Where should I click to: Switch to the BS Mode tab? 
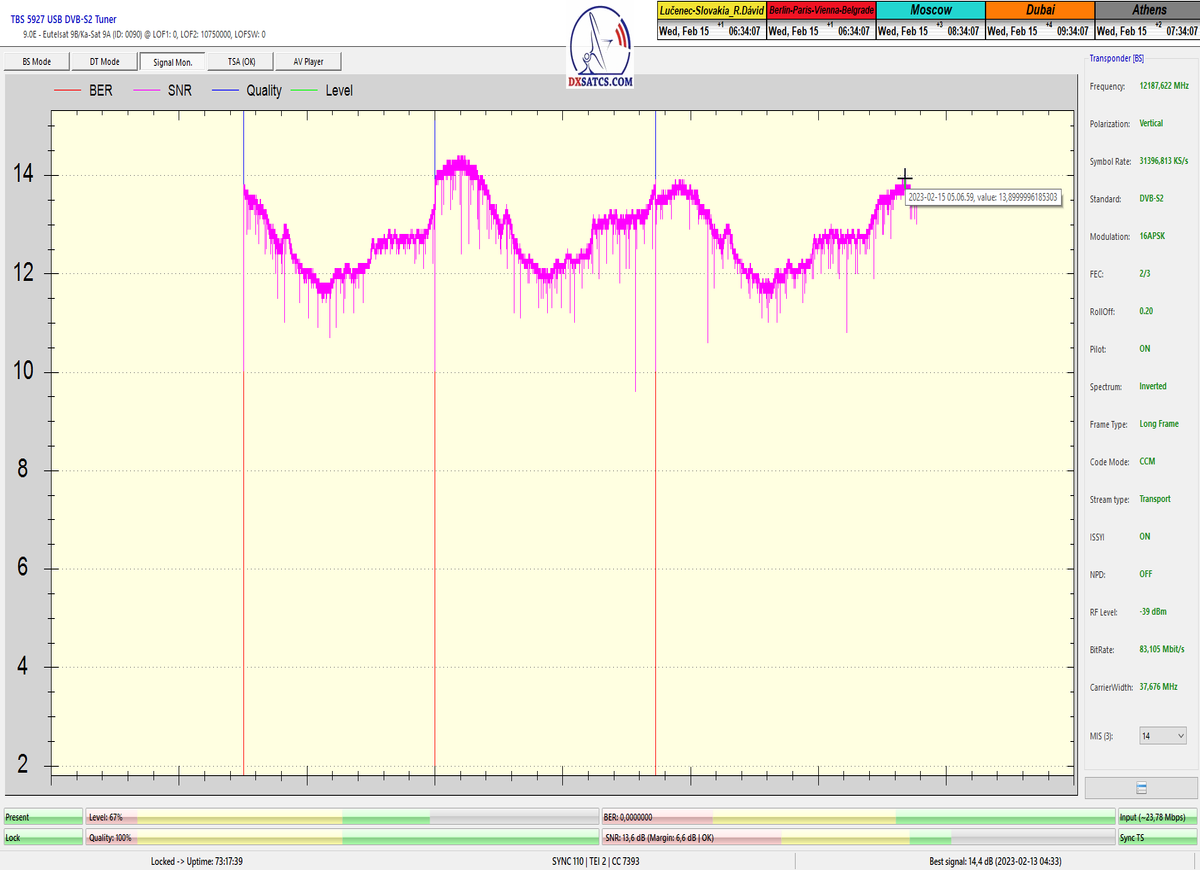pos(37,62)
